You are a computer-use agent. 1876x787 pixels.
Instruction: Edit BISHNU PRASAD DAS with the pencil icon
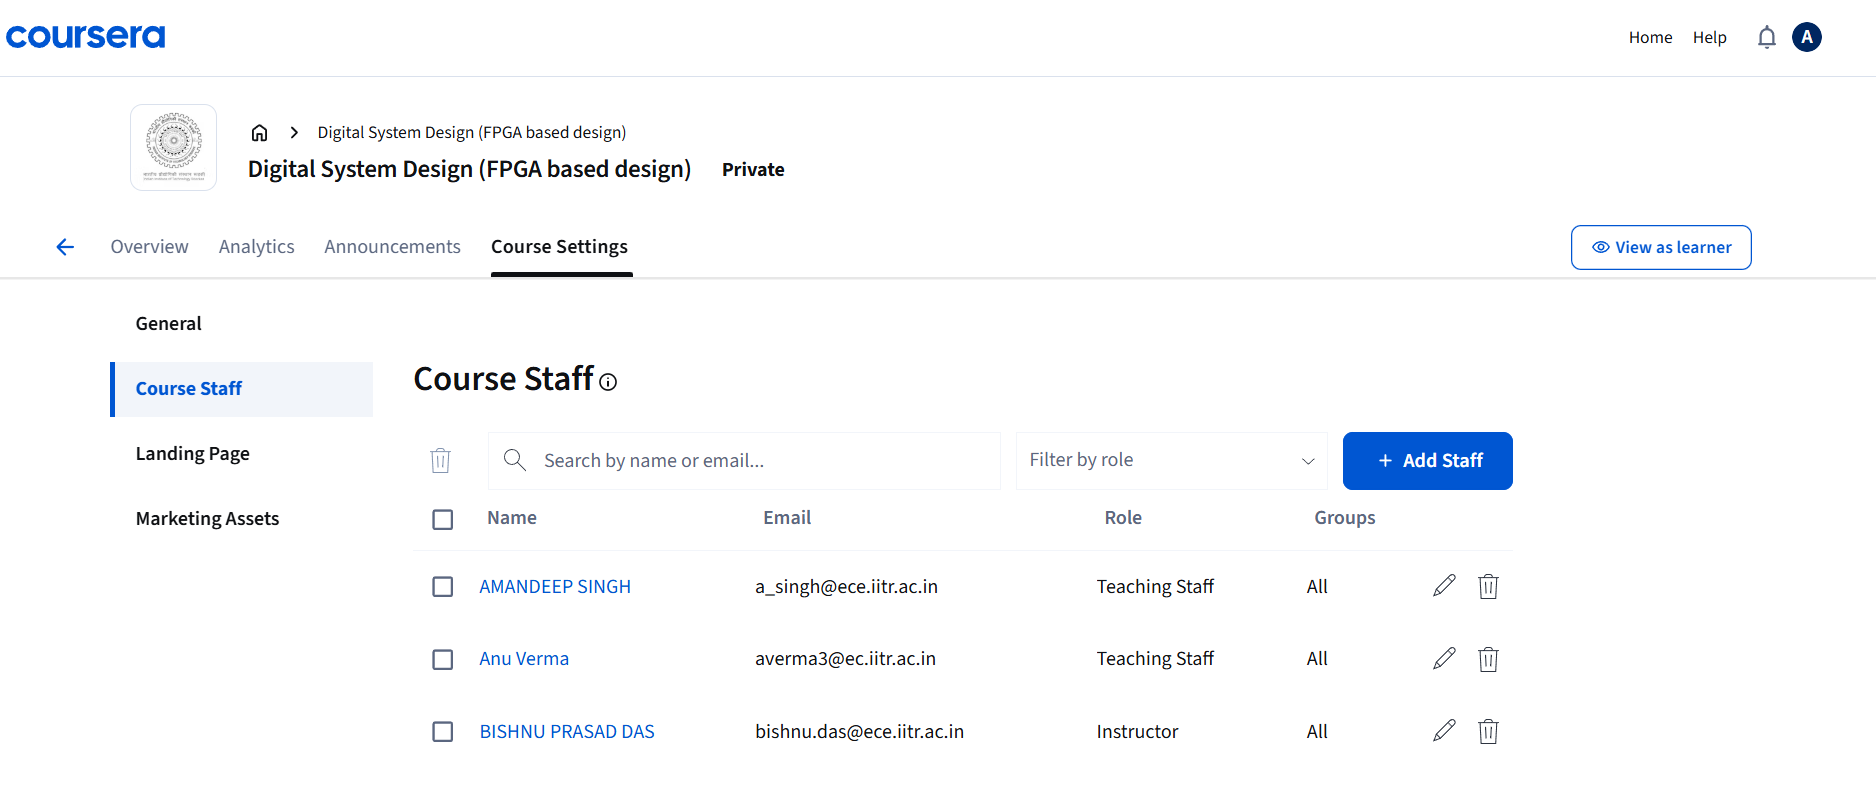click(x=1444, y=731)
